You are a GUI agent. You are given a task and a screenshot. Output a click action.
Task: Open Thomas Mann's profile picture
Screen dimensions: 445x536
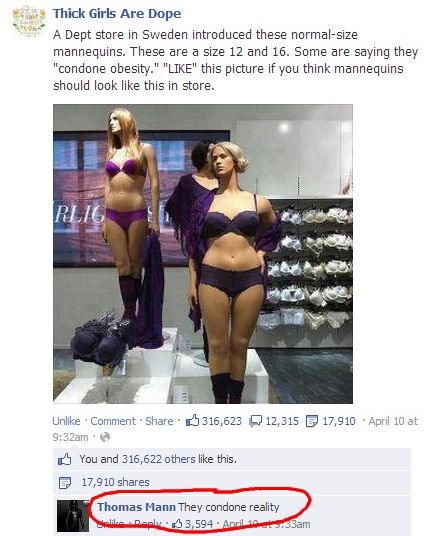click(73, 516)
